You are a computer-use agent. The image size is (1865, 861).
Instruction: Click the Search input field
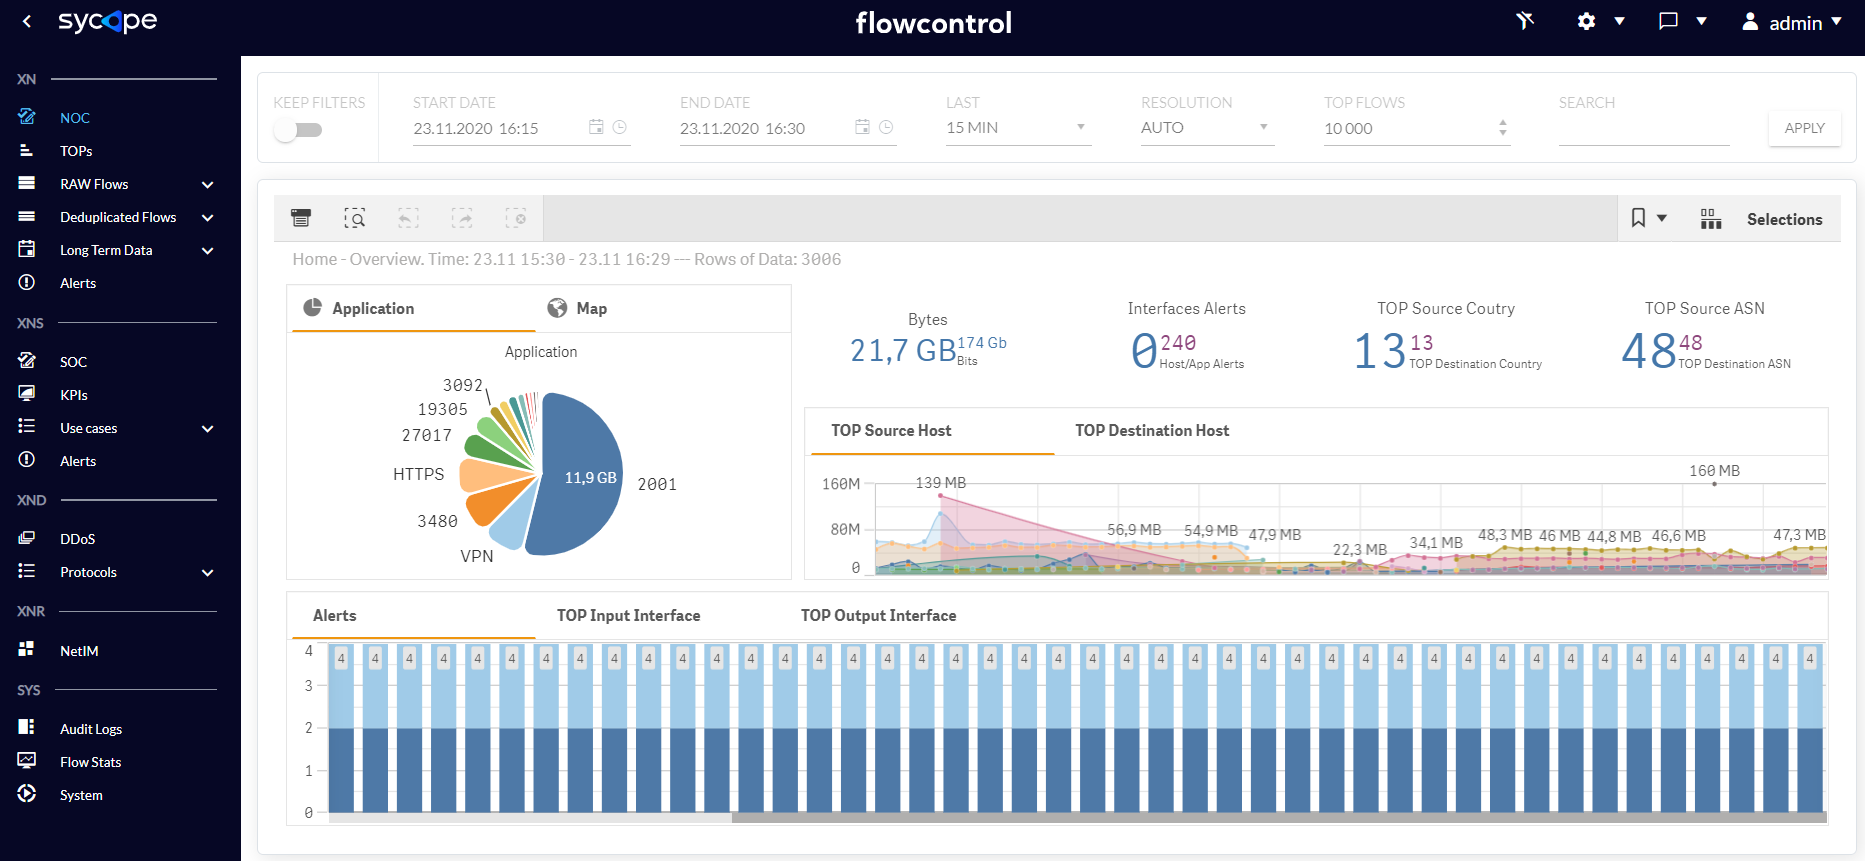coord(1643,128)
